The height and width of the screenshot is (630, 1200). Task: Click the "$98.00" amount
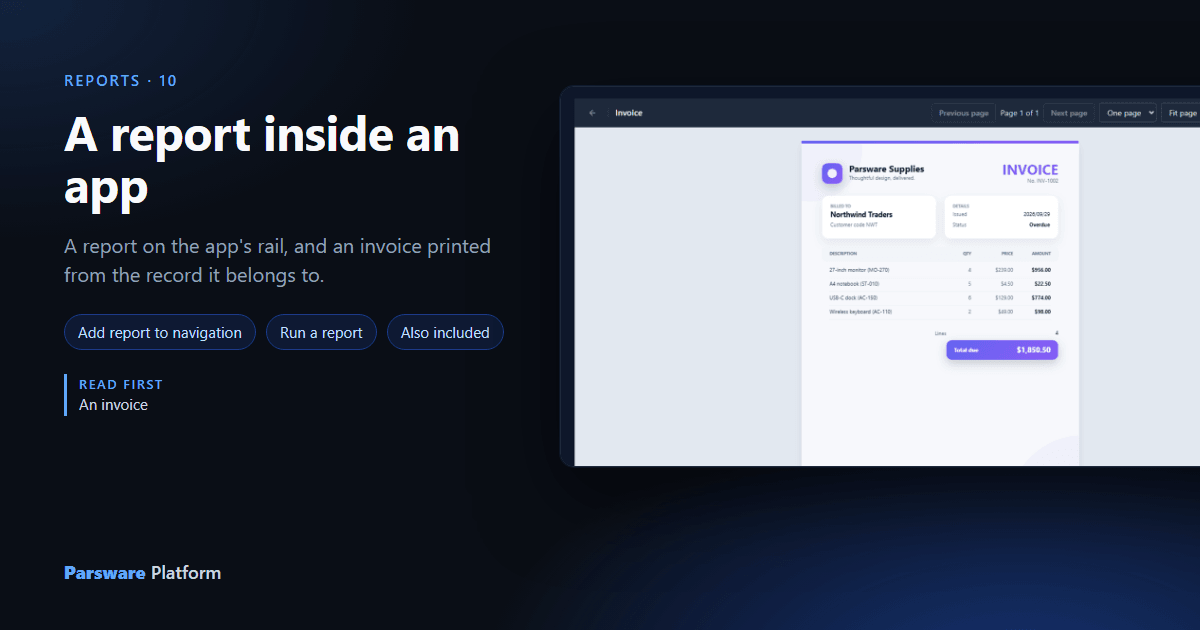(1042, 312)
